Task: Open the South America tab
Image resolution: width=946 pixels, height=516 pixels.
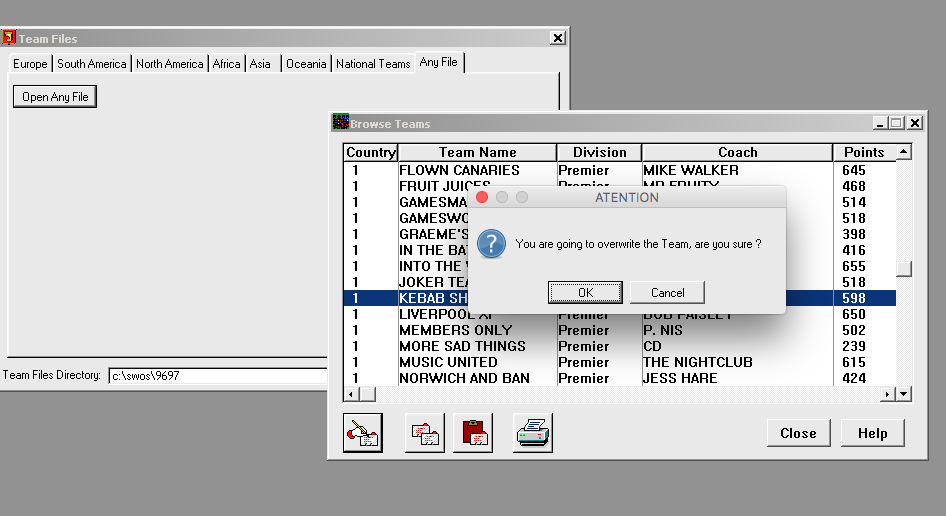Action: click(92, 64)
